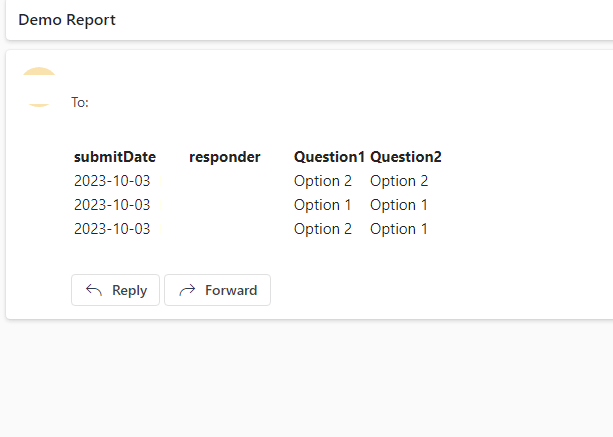This screenshot has height=437, width=613.
Task: Click the Reply button
Action: tap(115, 290)
